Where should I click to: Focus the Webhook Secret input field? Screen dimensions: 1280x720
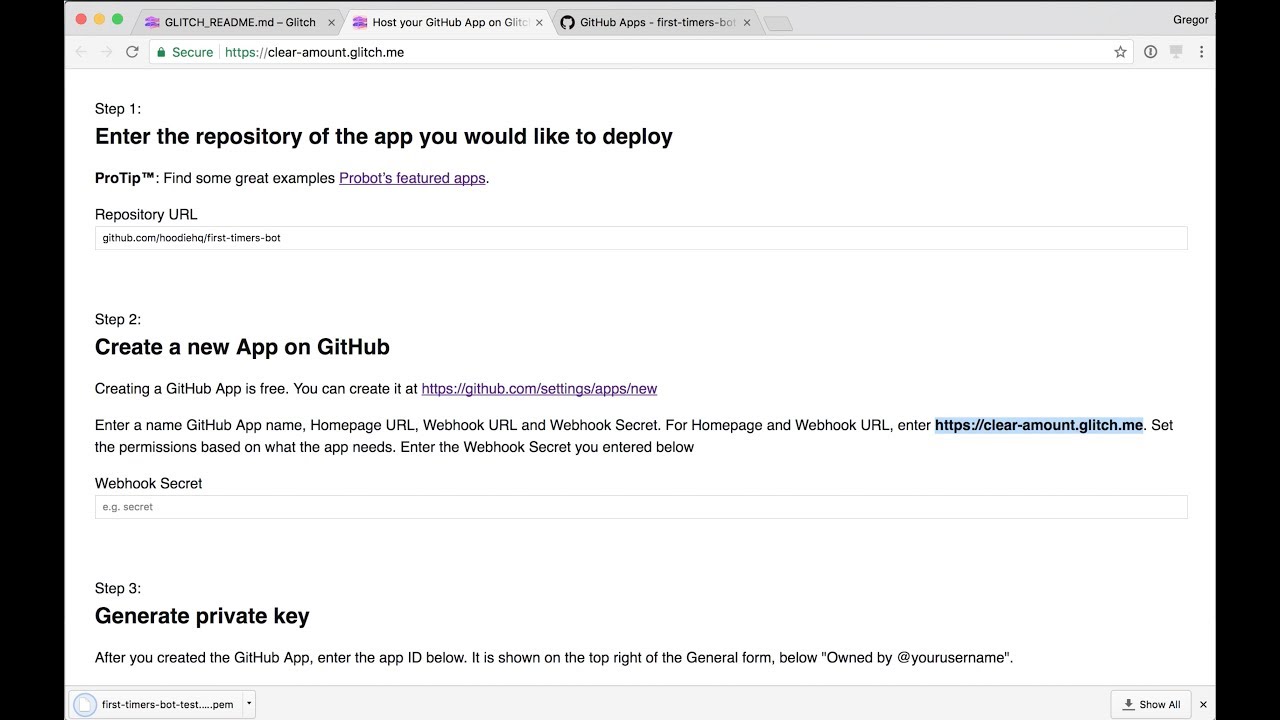point(641,507)
